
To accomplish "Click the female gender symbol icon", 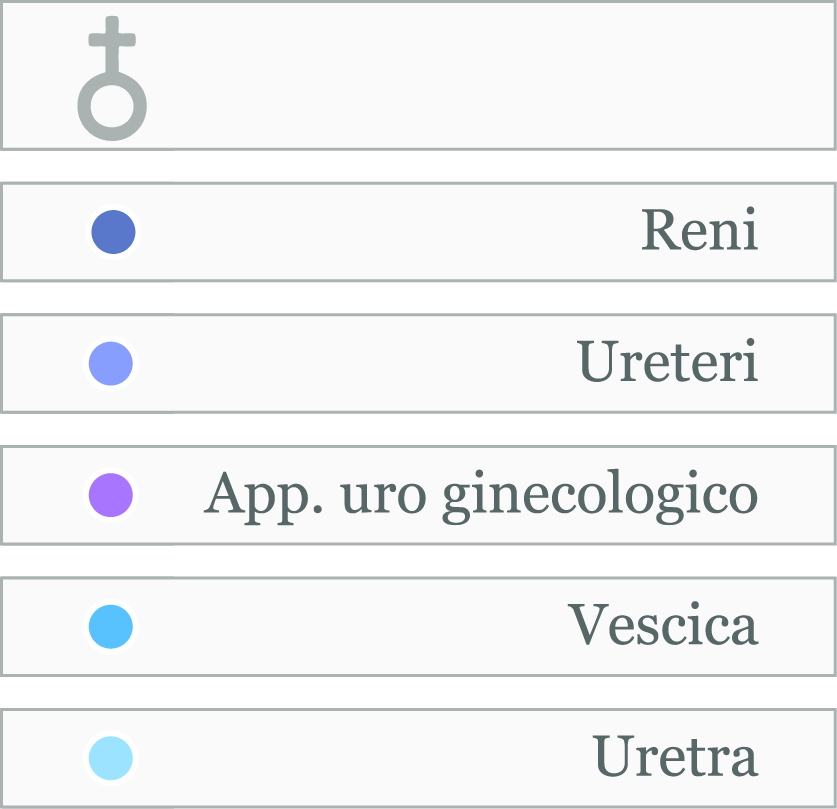I will pyautogui.click(x=112, y=80).
